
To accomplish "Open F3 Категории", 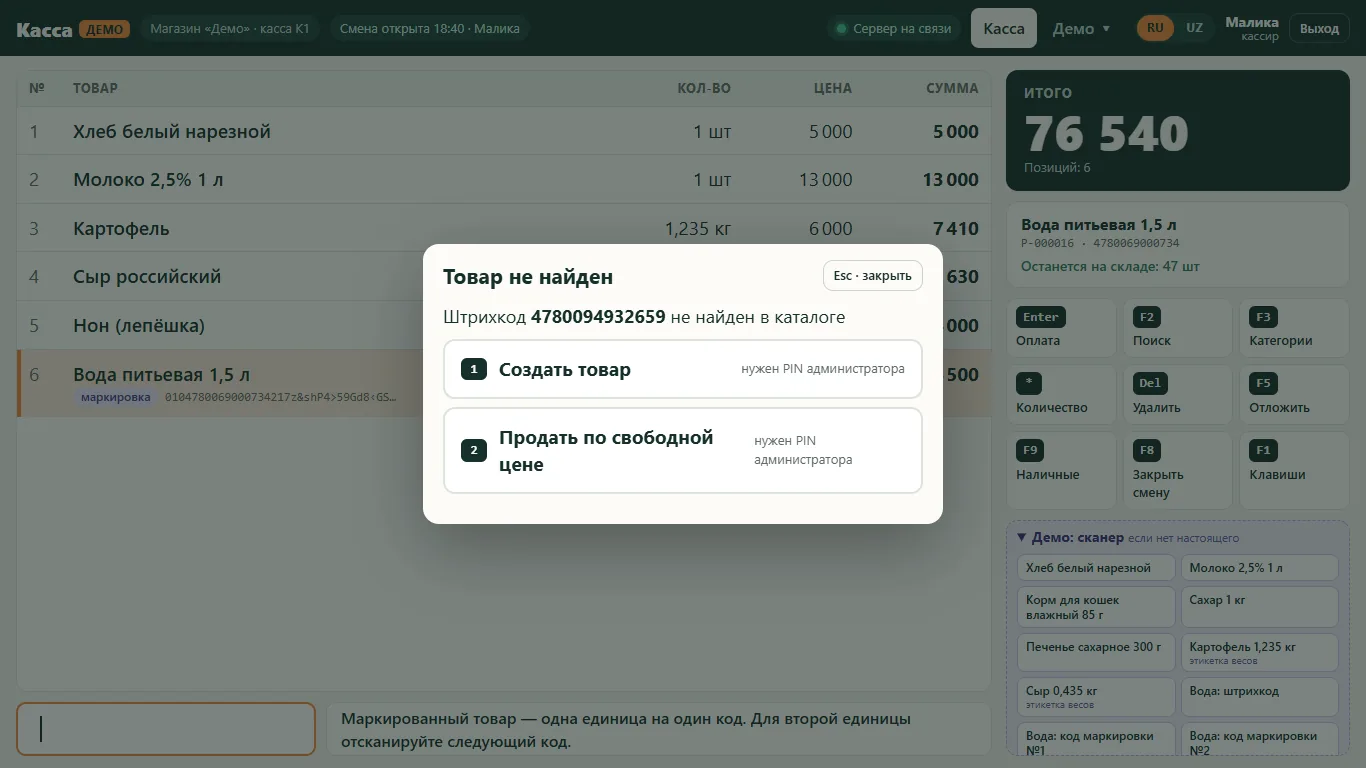I will [x=1294, y=328].
